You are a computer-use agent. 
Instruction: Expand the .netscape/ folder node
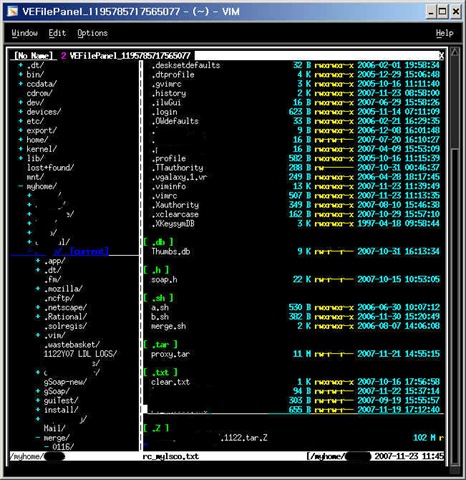click(x=38, y=308)
